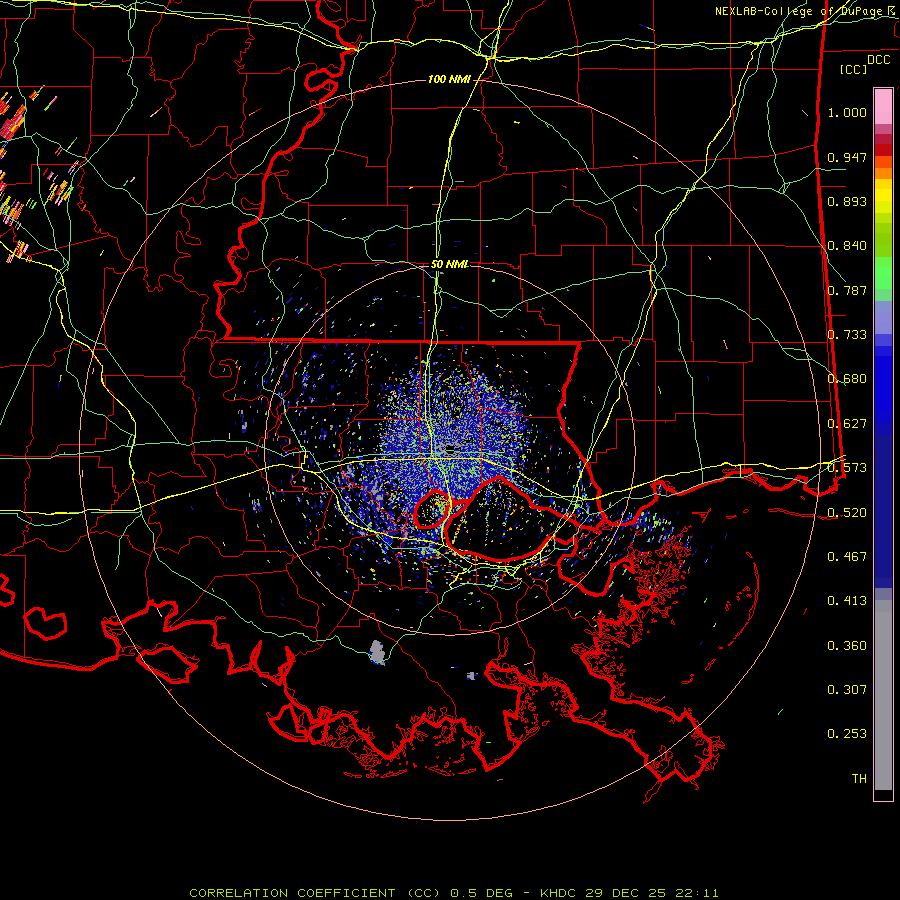Select the 0.893 scale value
Screen dimensions: 900x900
[847, 201]
